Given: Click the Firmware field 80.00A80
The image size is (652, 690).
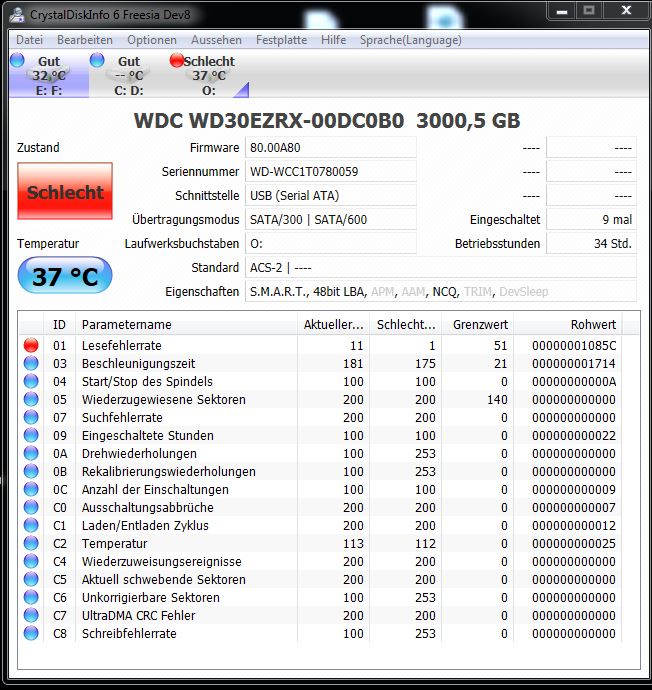Looking at the screenshot, I should click(x=331, y=147).
